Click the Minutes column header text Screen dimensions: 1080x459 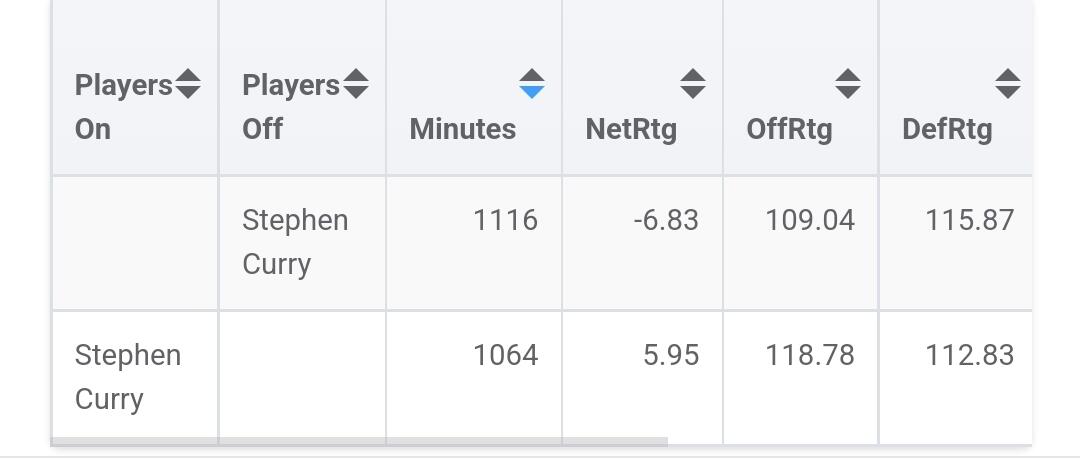(463, 129)
